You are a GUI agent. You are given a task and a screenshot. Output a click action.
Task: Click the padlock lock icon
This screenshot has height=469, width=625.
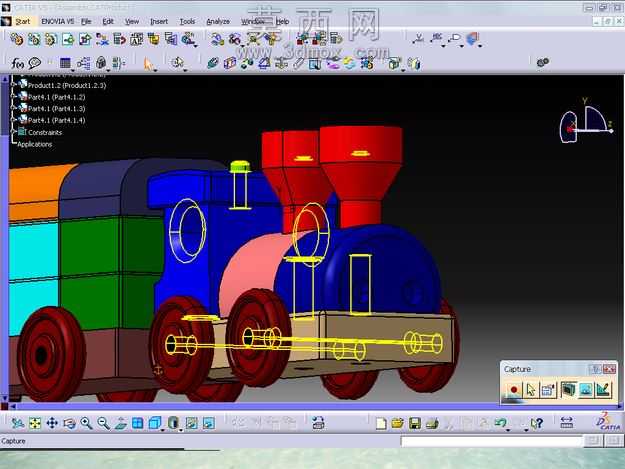pos(101,63)
